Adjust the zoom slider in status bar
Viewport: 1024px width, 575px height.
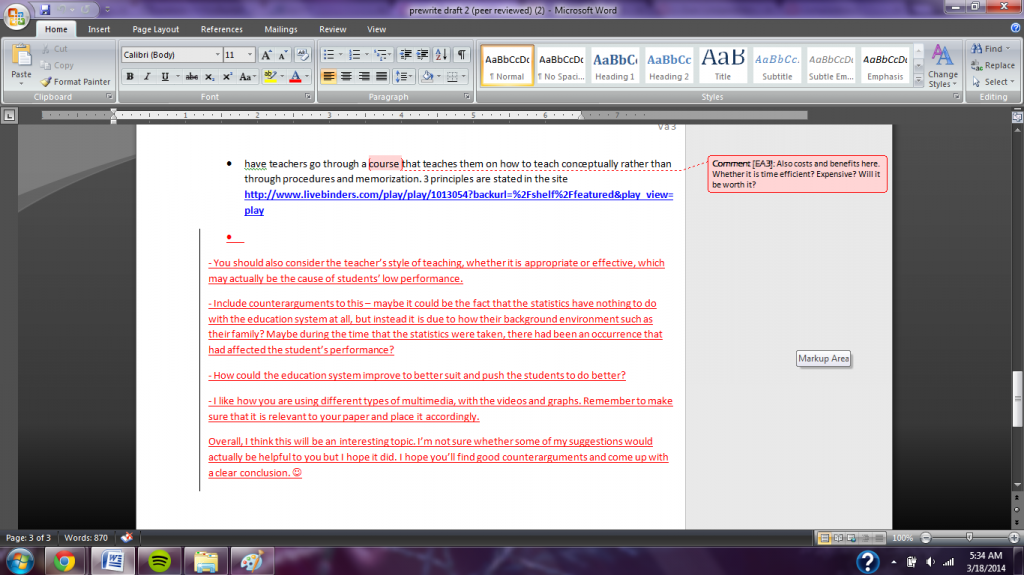pyautogui.click(x=969, y=537)
